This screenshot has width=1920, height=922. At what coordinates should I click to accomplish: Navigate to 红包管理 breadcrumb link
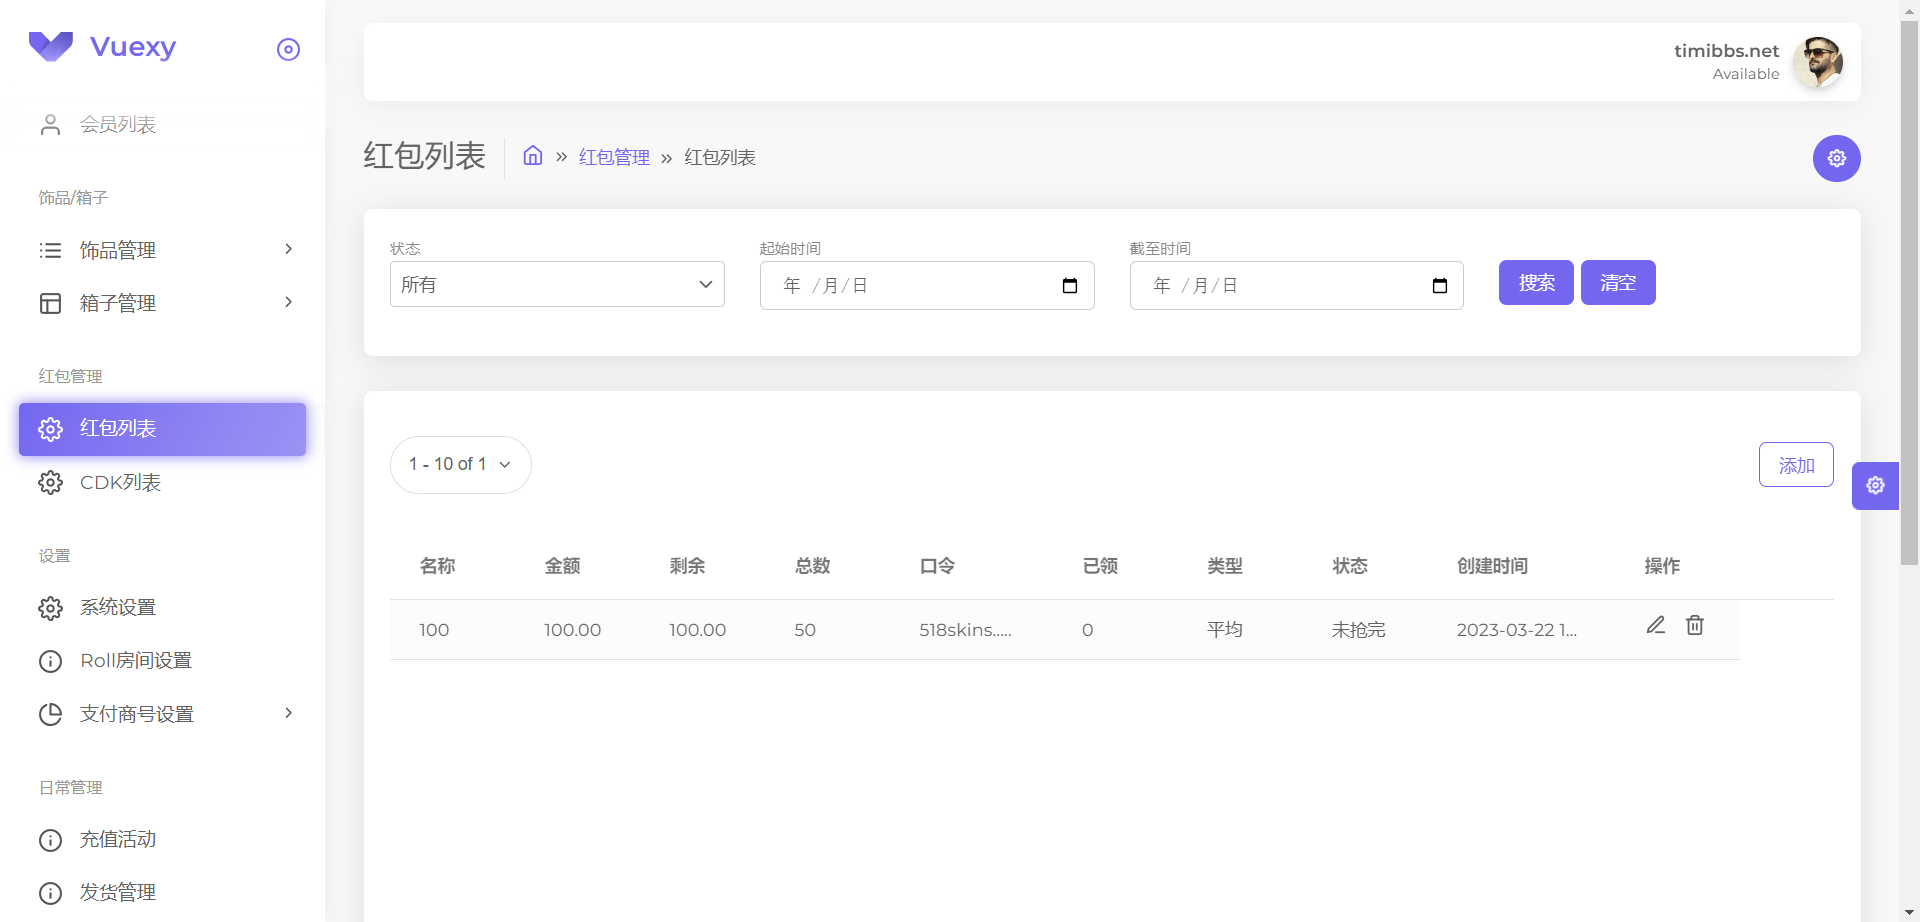614,156
